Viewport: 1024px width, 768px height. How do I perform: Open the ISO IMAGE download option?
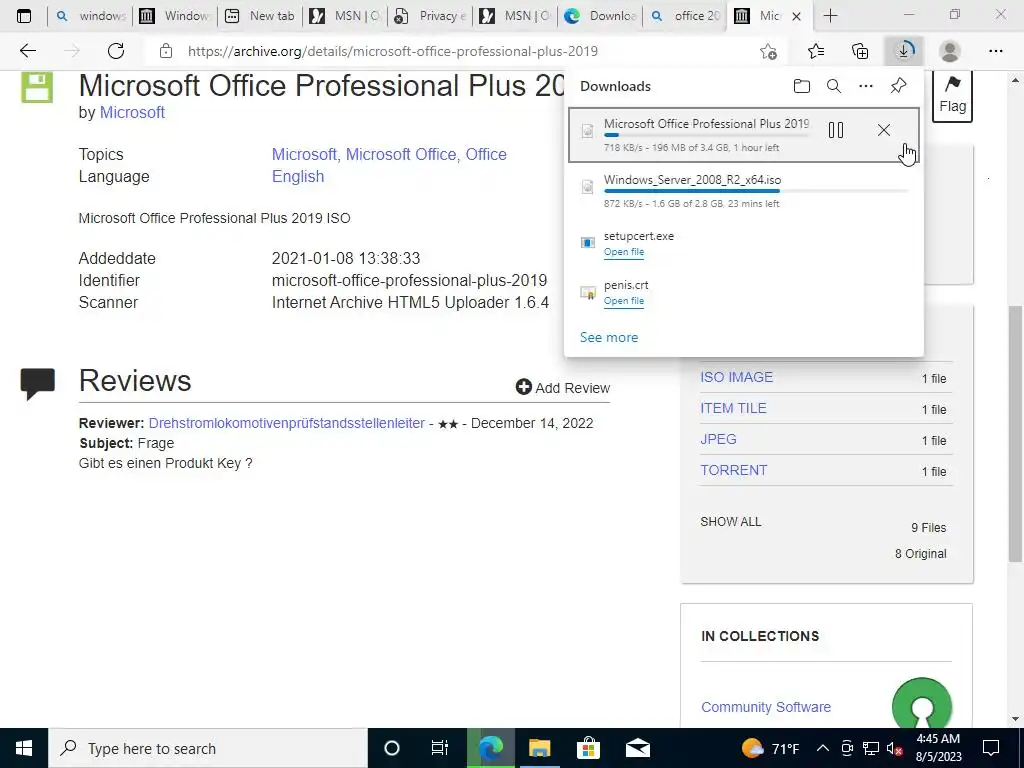click(x=736, y=377)
